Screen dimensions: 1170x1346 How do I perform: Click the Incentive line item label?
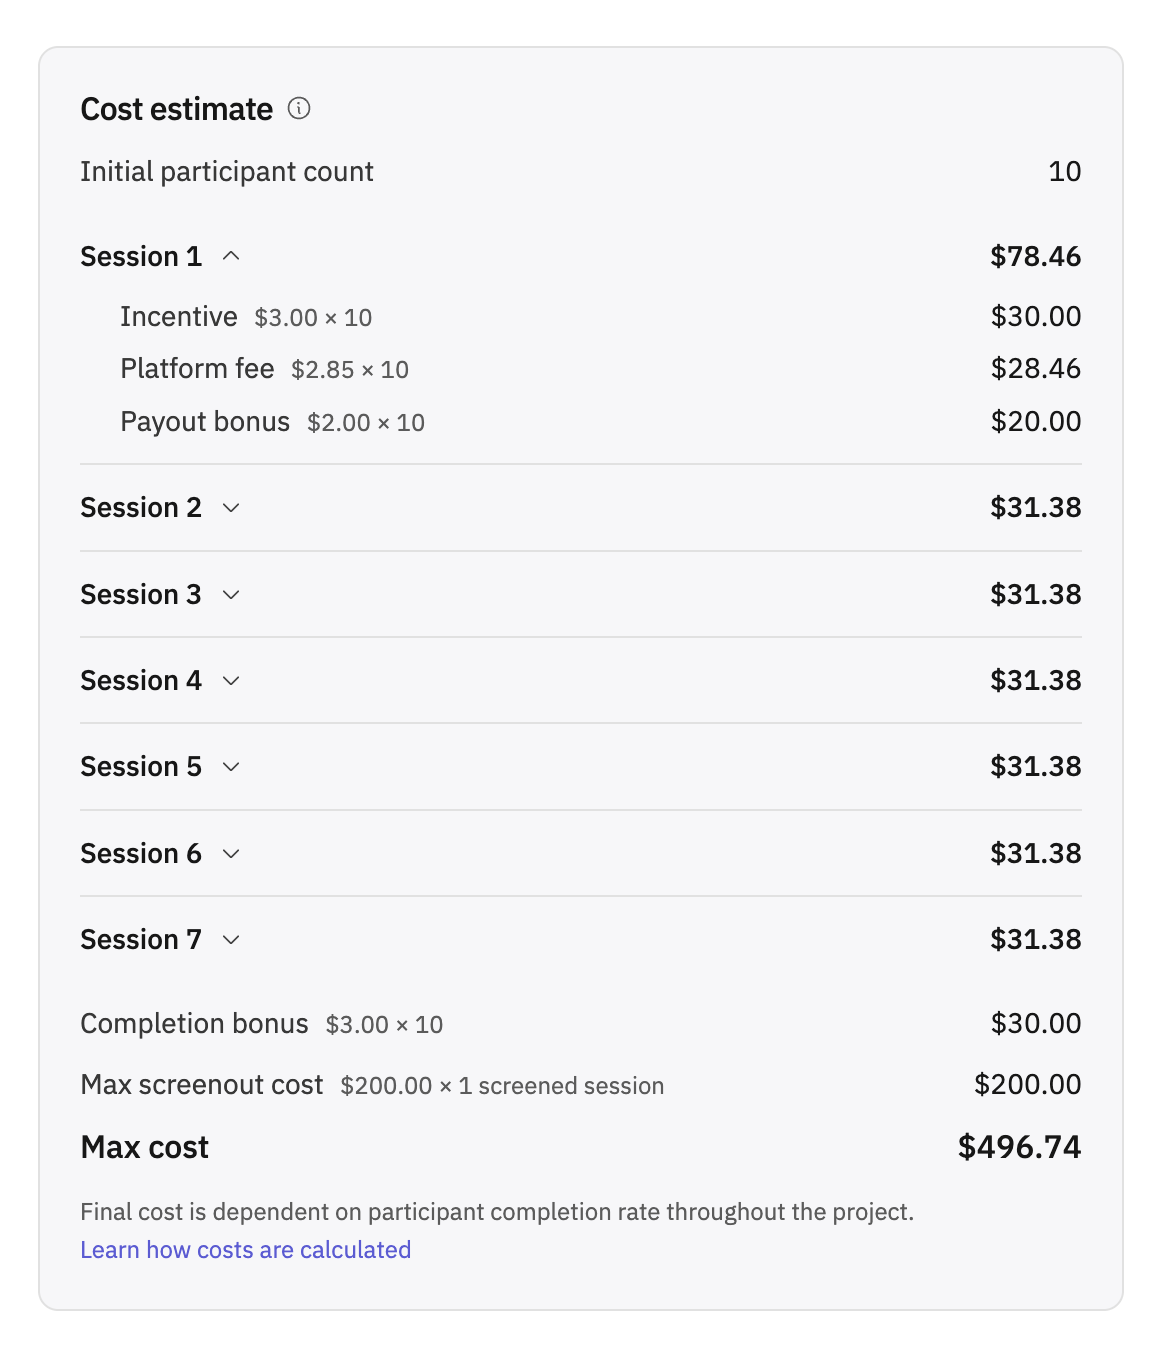(x=179, y=317)
